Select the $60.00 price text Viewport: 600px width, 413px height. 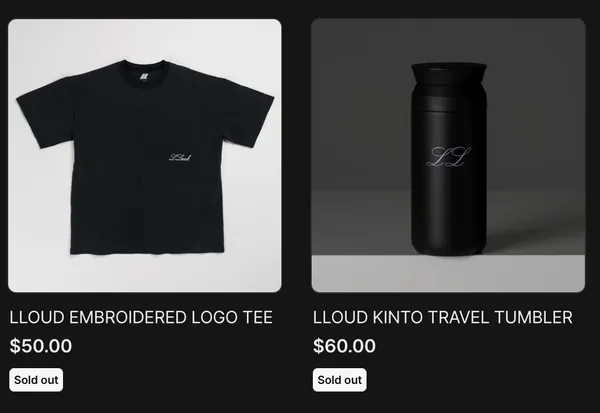tap(344, 346)
